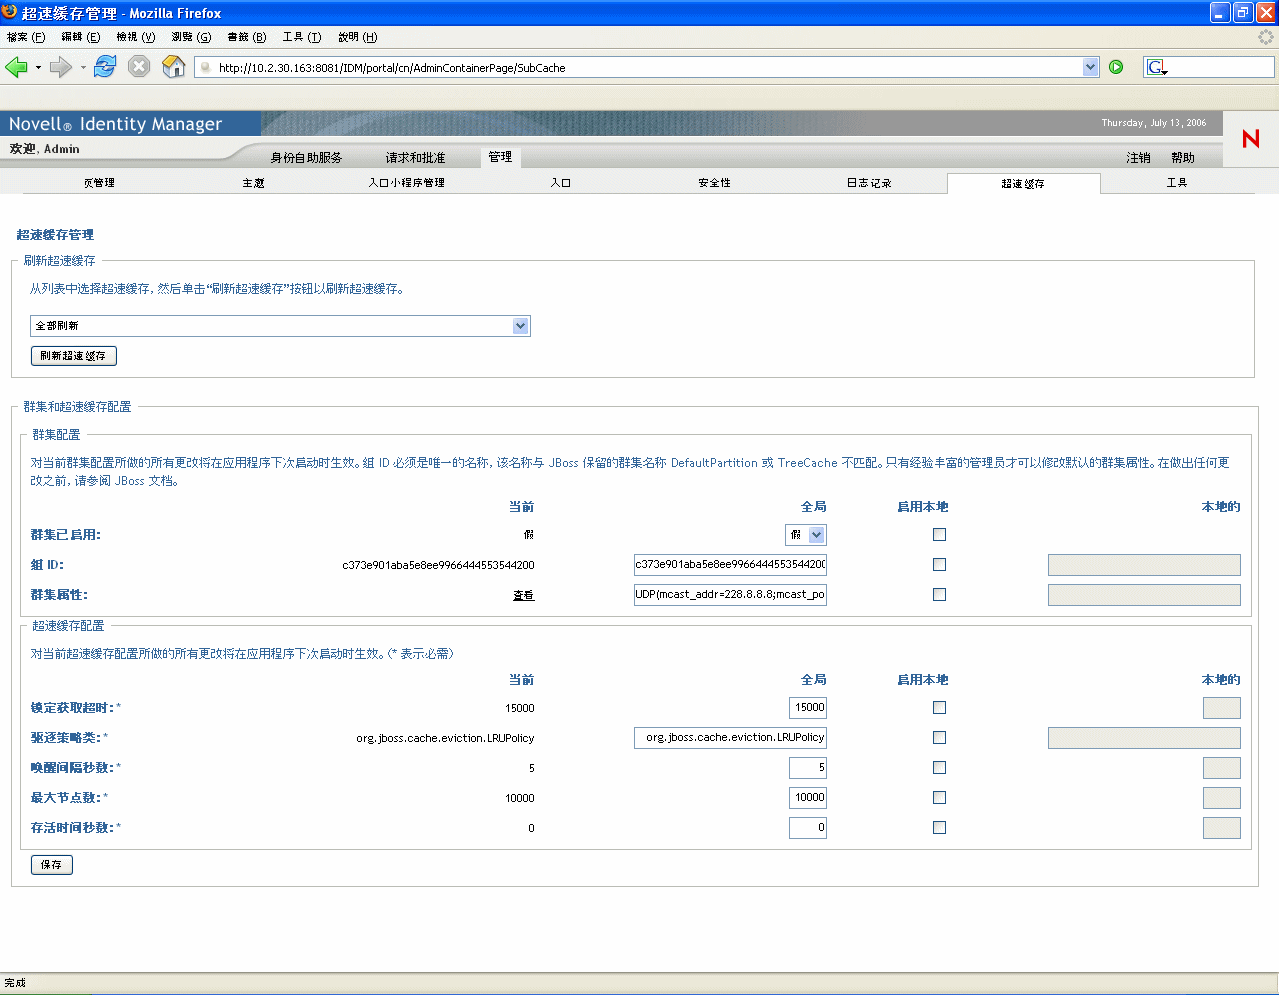Click the Google search engine icon

[x=1157, y=67]
